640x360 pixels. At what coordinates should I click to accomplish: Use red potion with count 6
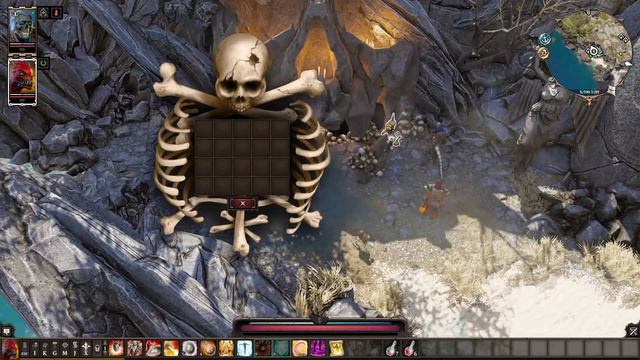(410, 349)
